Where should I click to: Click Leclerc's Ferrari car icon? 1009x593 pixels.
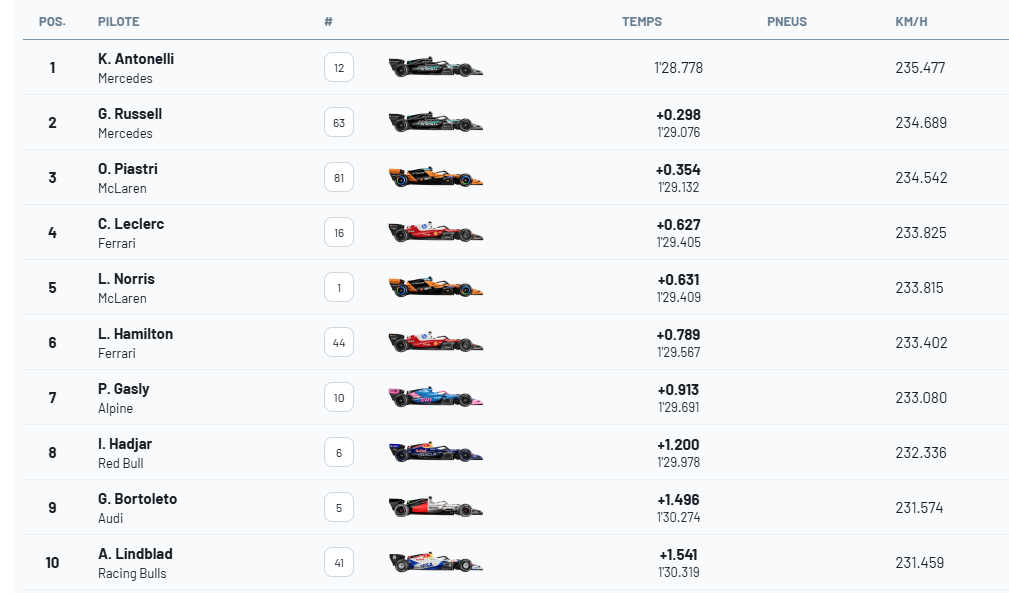435,233
